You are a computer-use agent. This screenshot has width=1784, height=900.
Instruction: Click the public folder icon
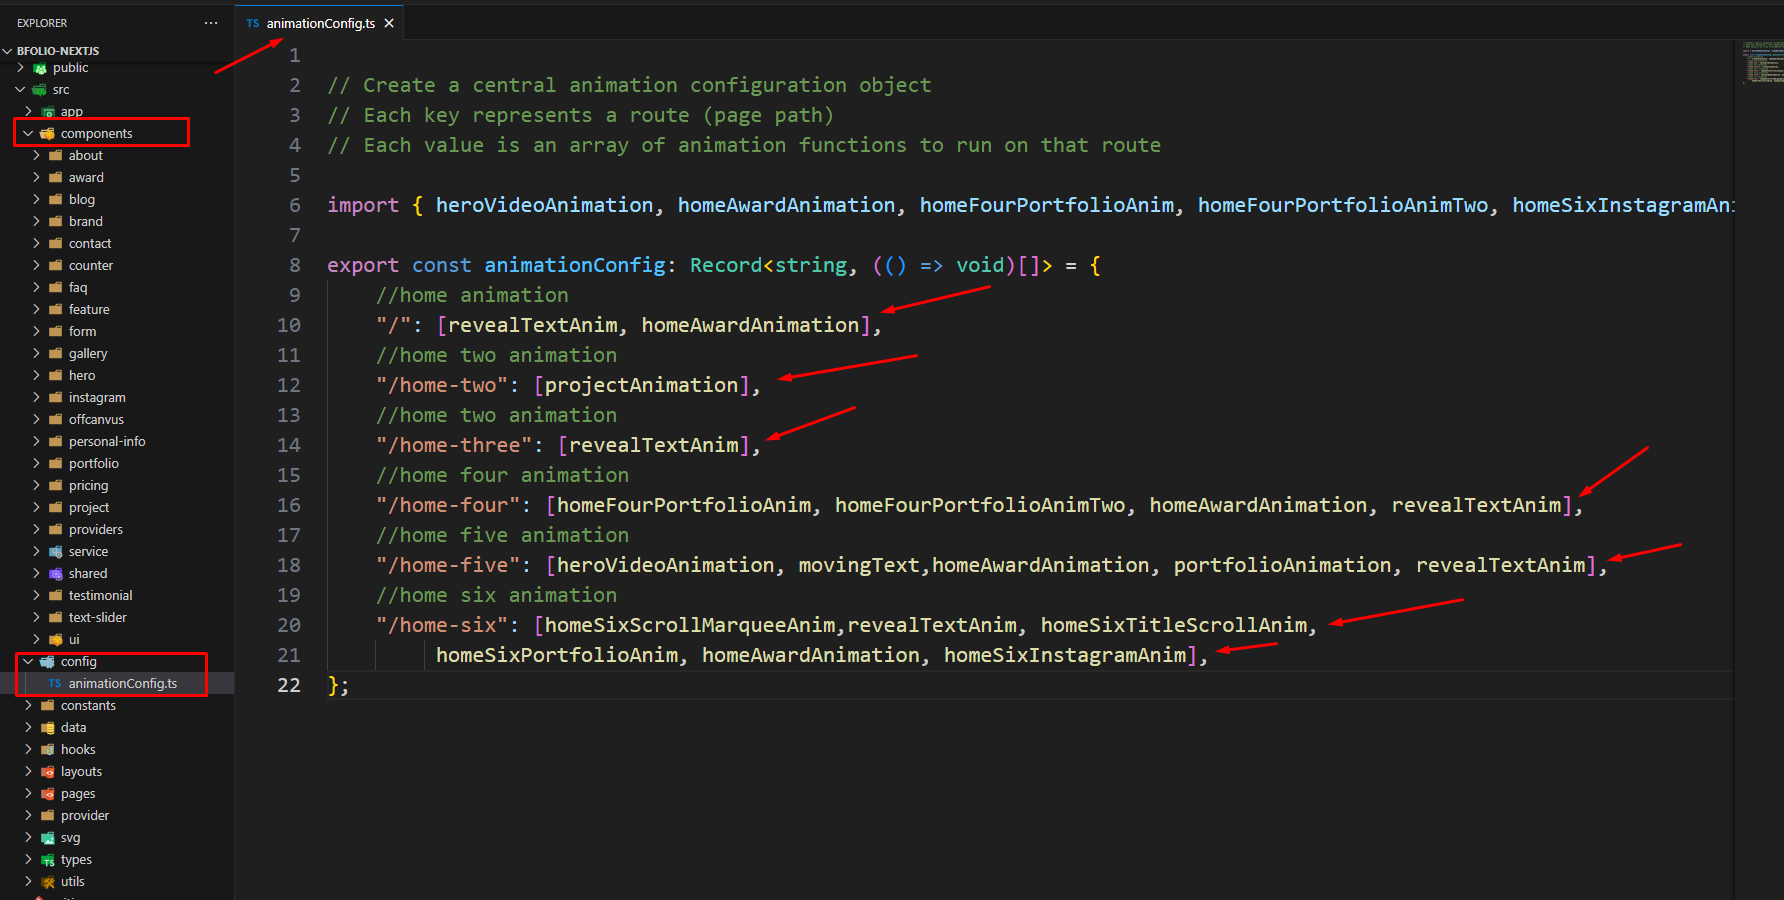pos(40,68)
